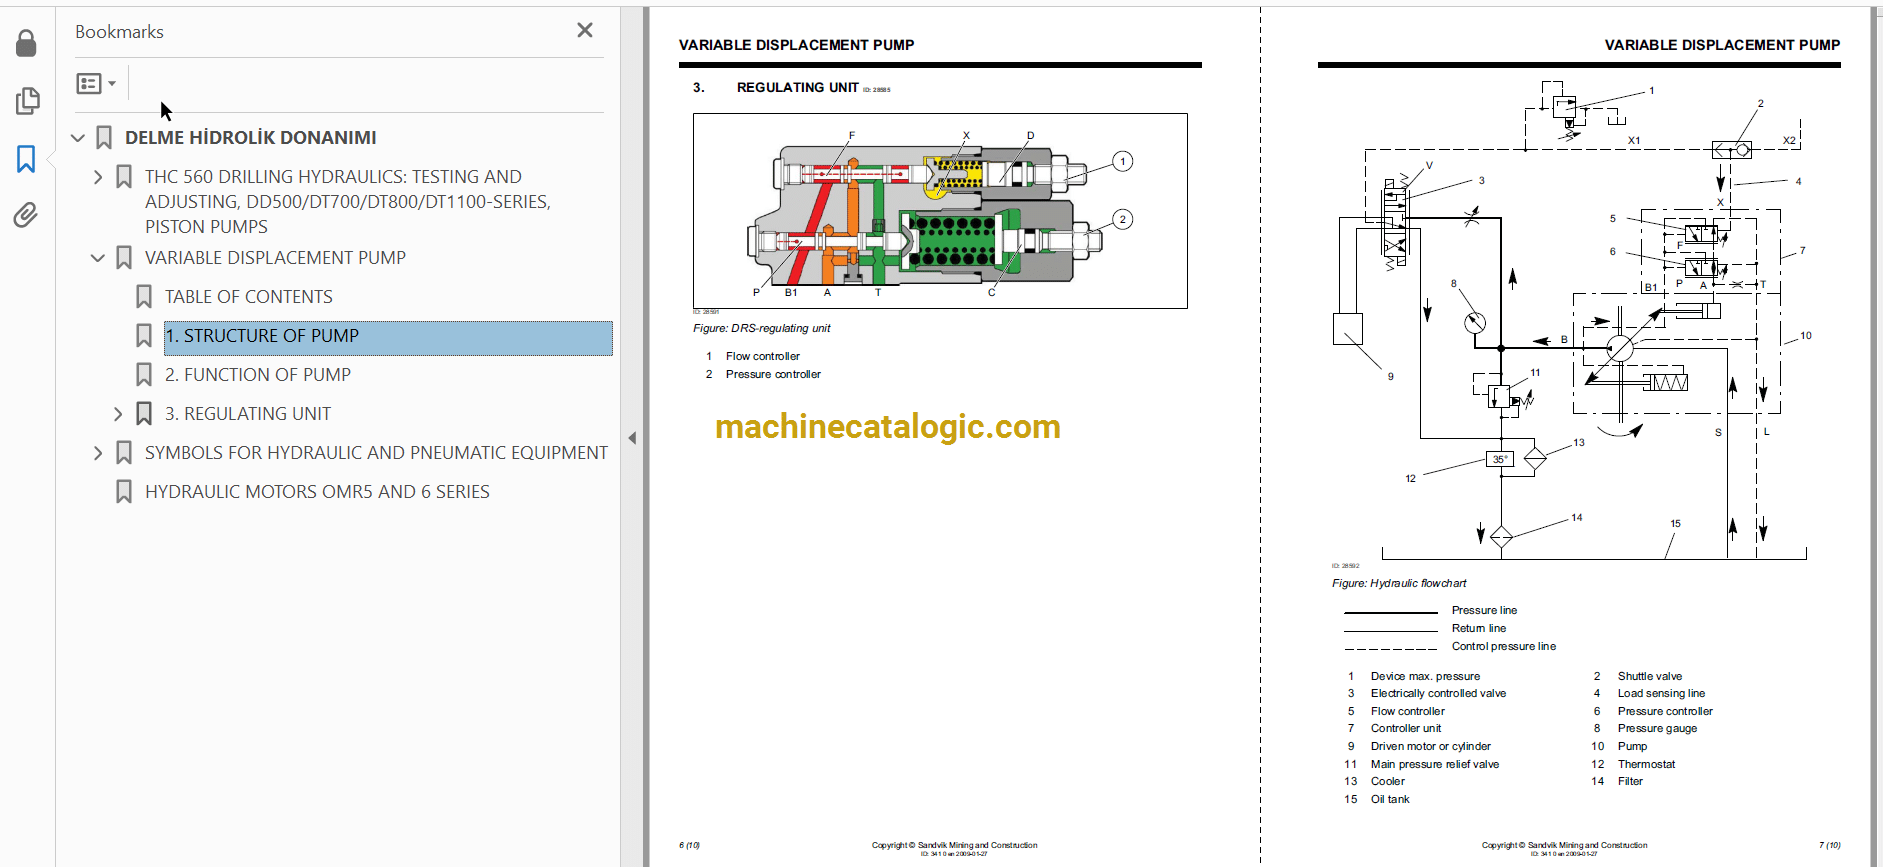Open the page thumbnails panel icon

click(x=27, y=100)
